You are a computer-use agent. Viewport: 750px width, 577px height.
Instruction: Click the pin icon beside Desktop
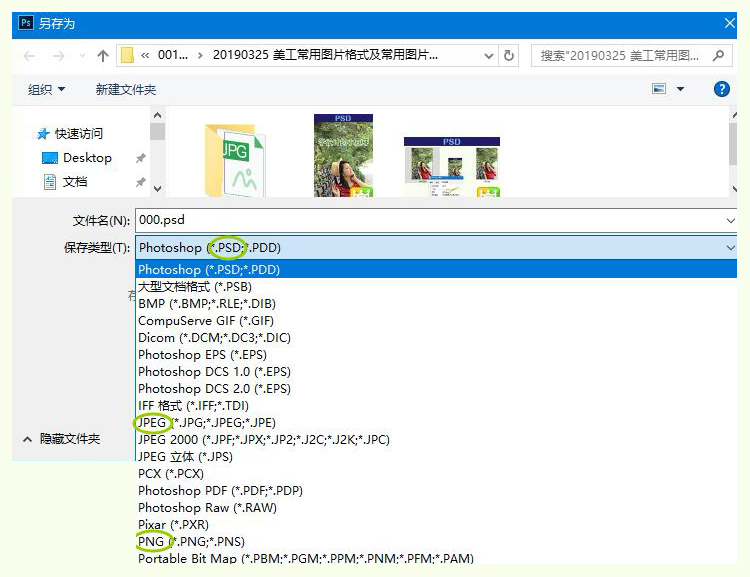tap(141, 158)
